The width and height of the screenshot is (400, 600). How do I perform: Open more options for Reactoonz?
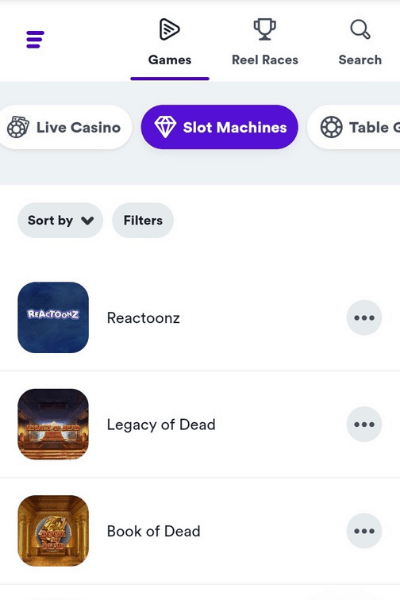point(364,318)
